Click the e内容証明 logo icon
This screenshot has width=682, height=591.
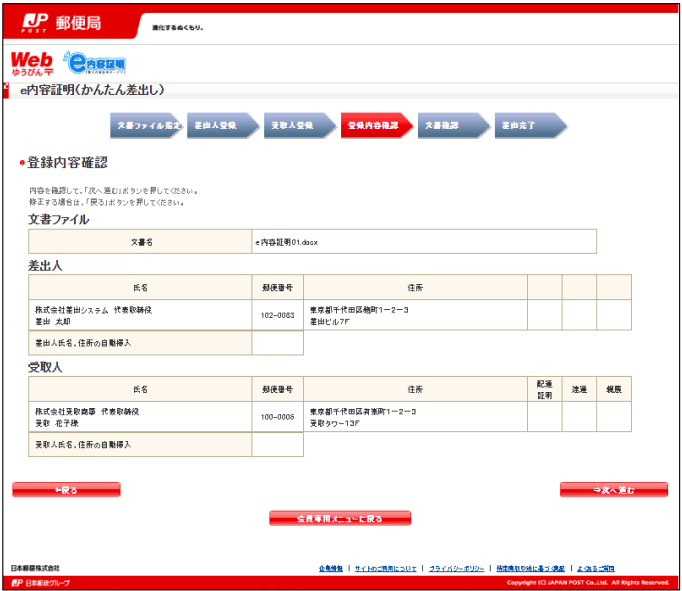pyautogui.click(x=95, y=63)
